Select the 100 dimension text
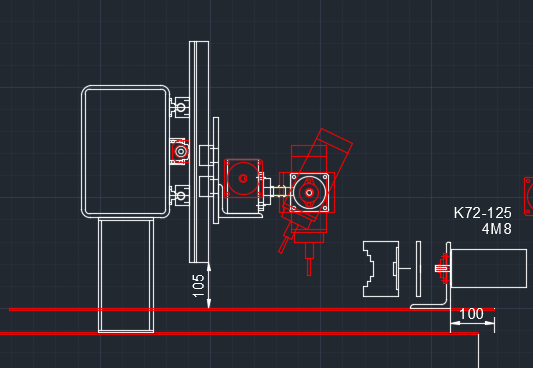533x368 pixels. pos(471,314)
